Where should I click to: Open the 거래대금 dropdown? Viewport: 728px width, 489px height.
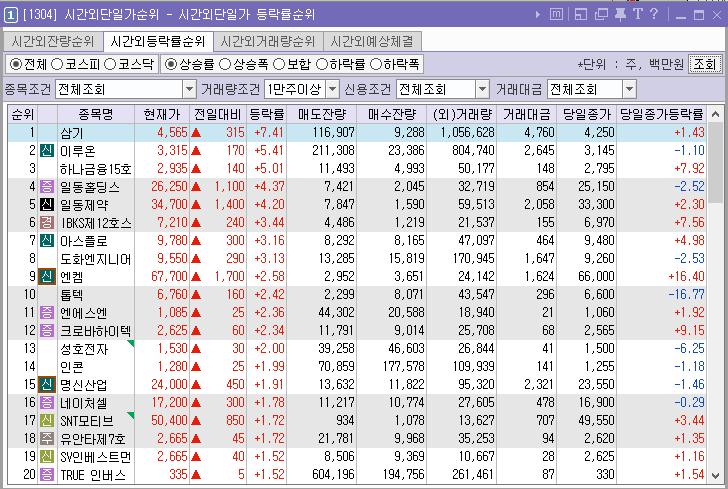(x=629, y=89)
